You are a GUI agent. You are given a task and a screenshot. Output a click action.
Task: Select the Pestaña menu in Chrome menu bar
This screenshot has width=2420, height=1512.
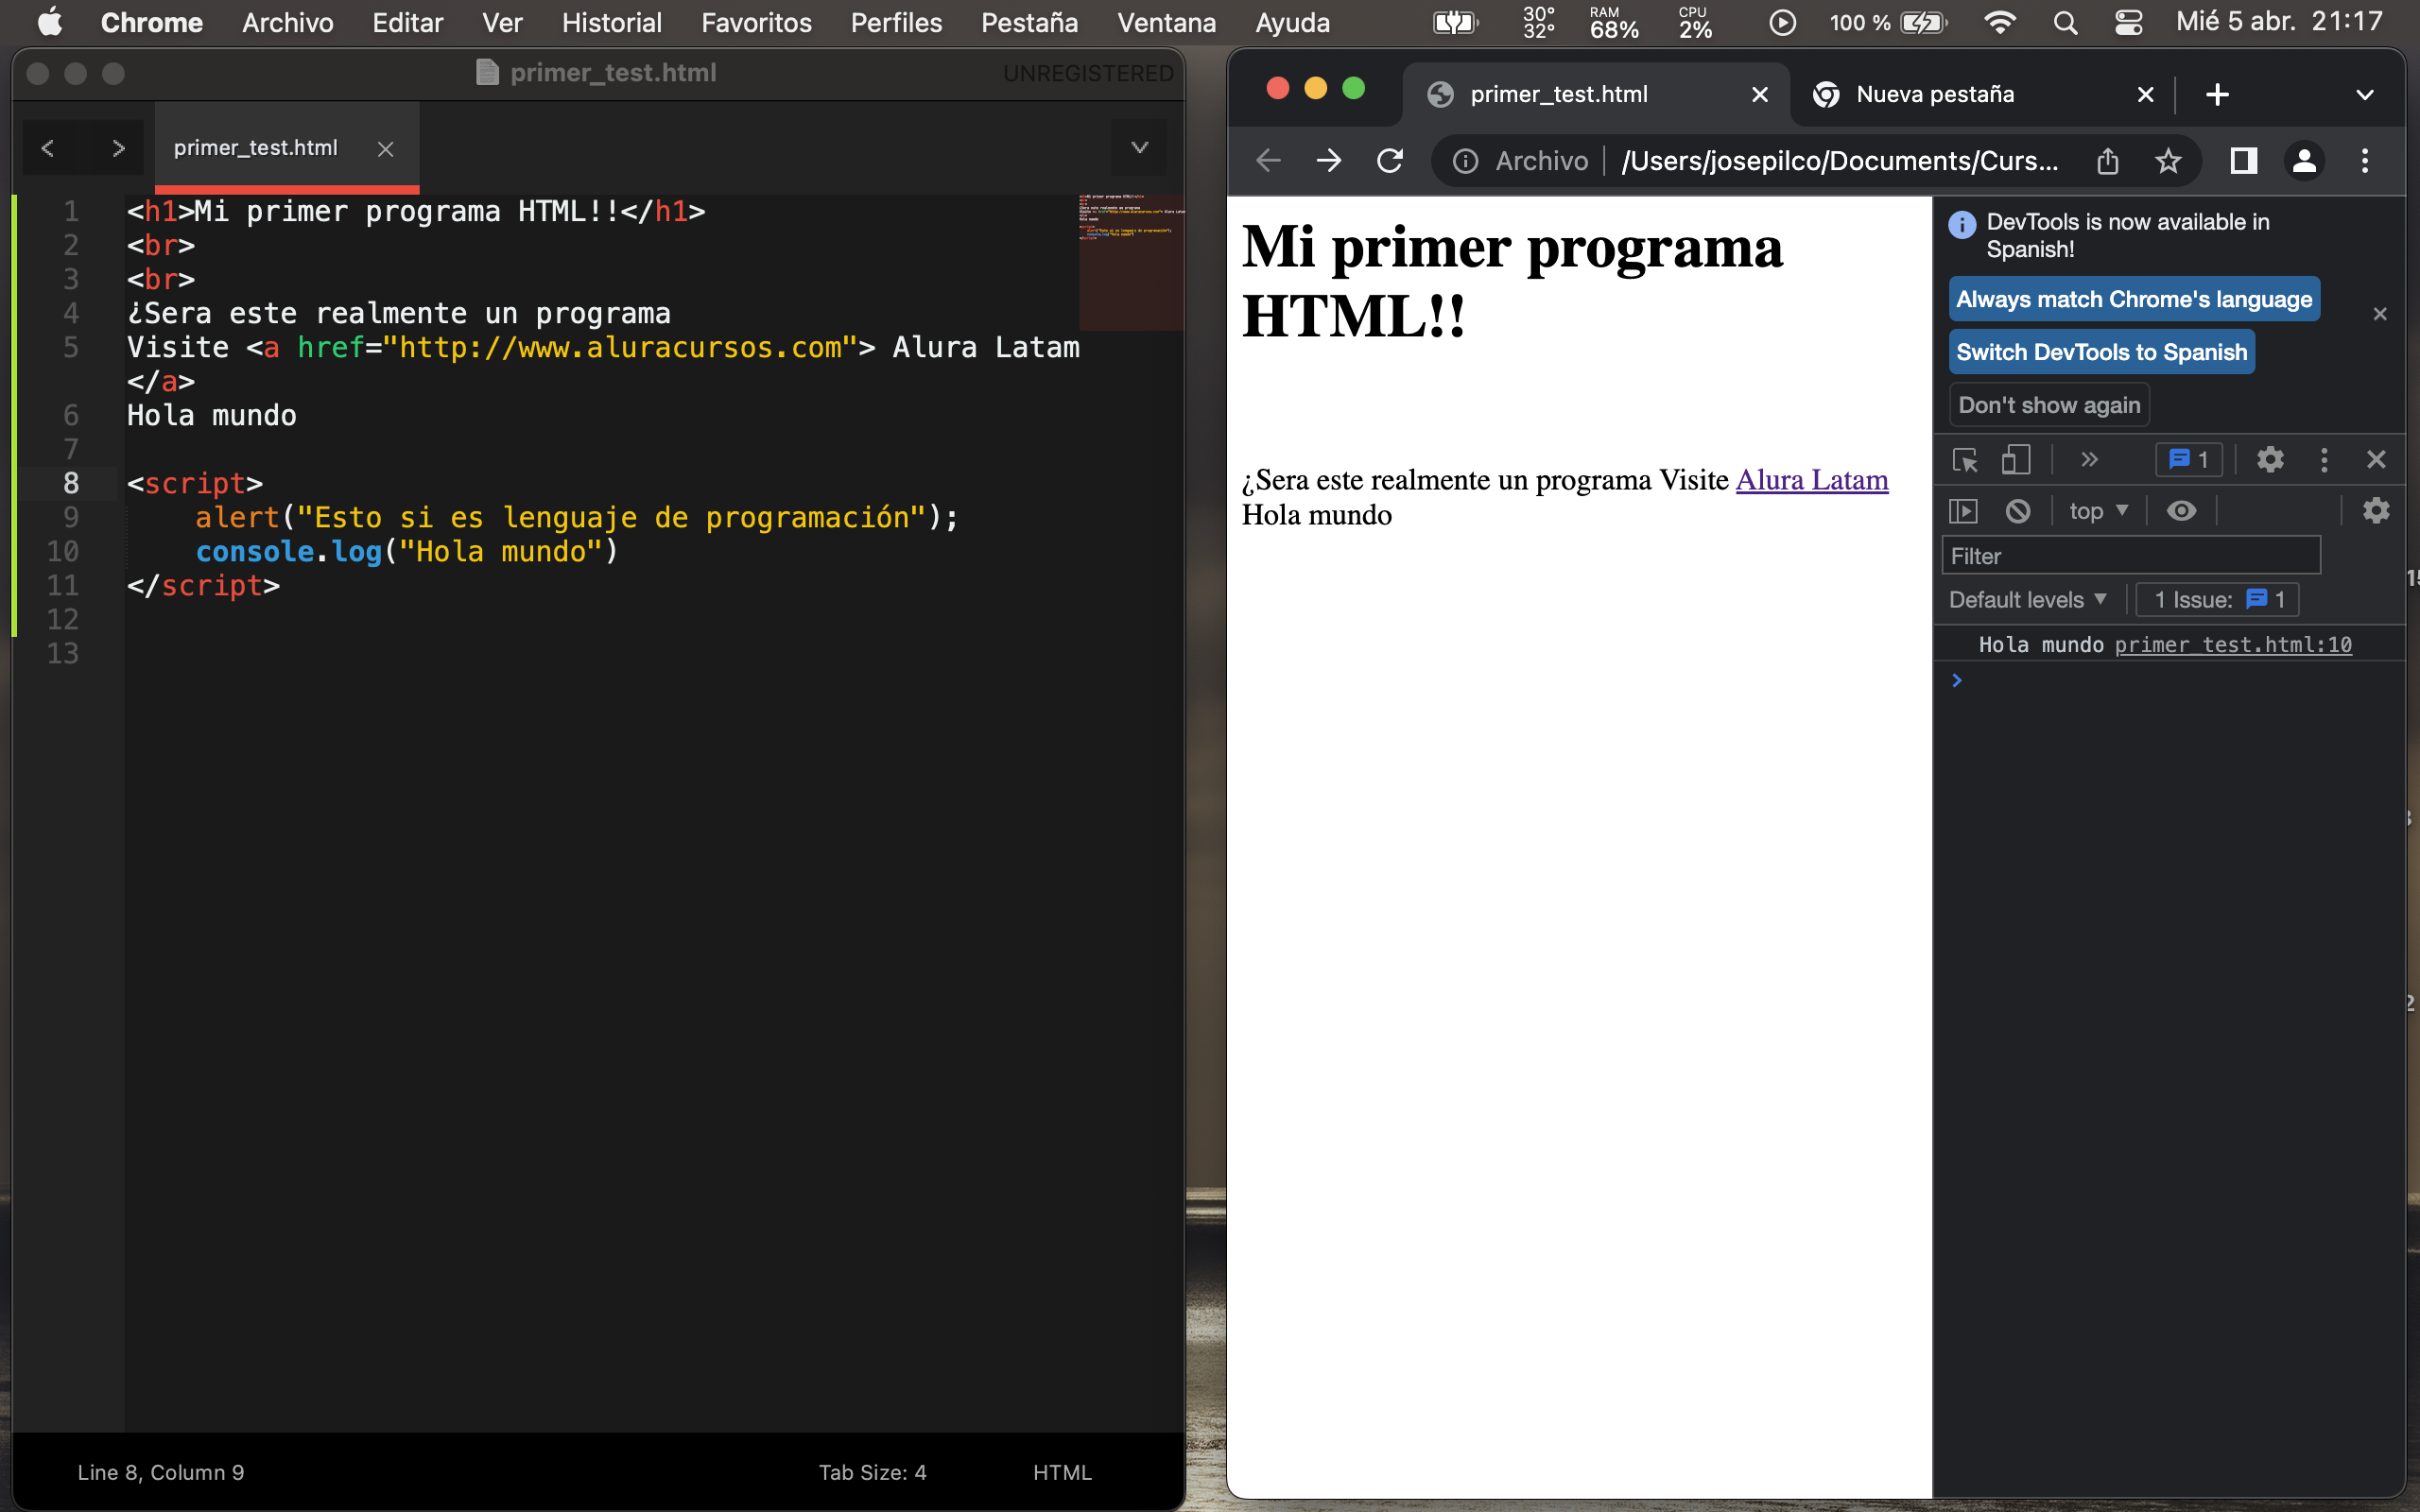point(1028,23)
